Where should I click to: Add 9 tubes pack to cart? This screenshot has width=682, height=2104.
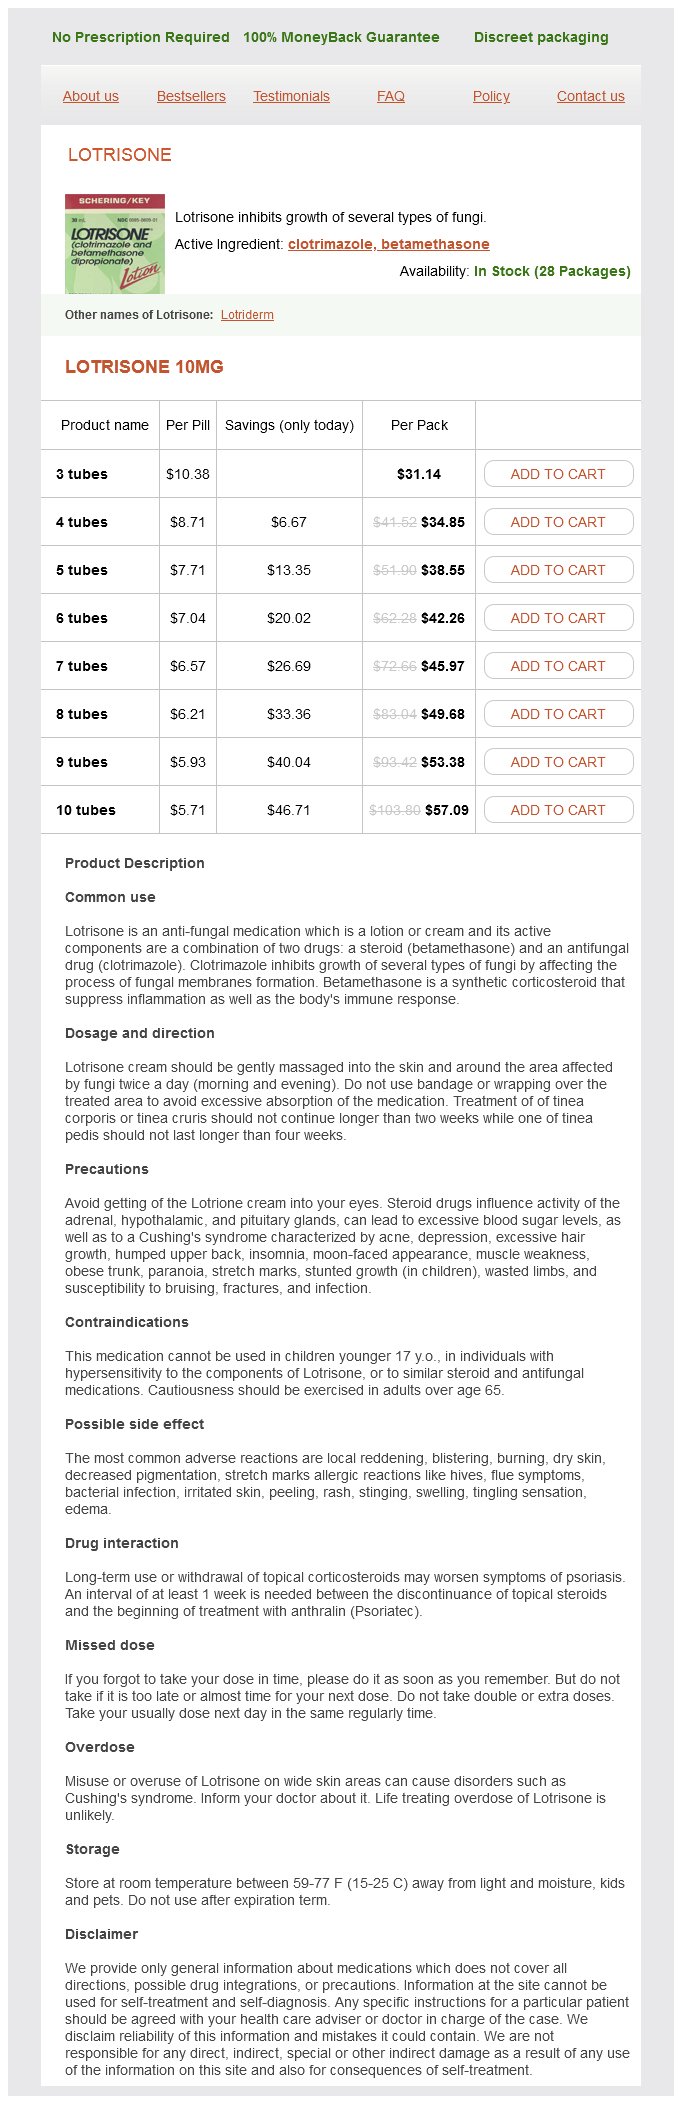(x=558, y=762)
